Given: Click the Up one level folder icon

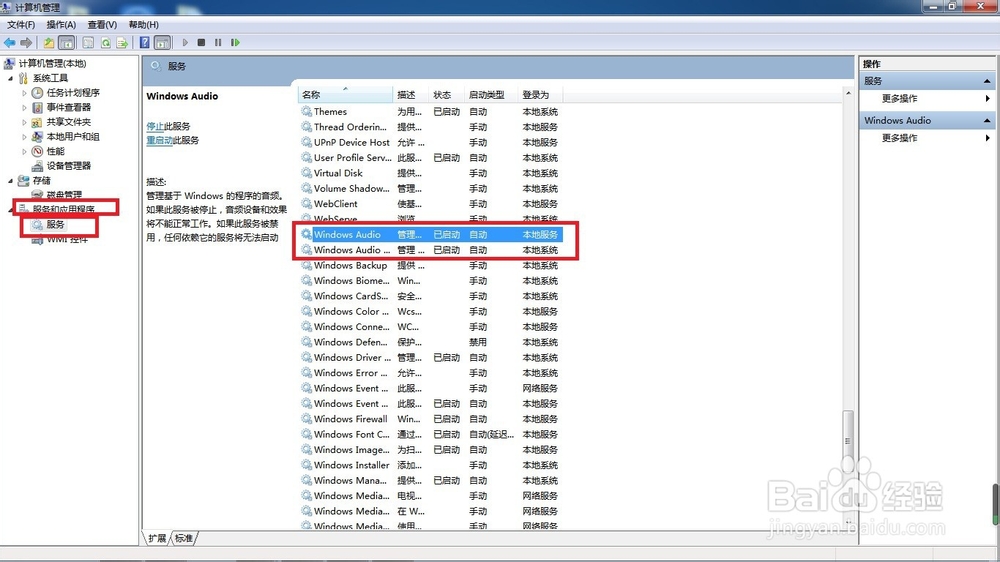Looking at the screenshot, I should tap(48, 43).
